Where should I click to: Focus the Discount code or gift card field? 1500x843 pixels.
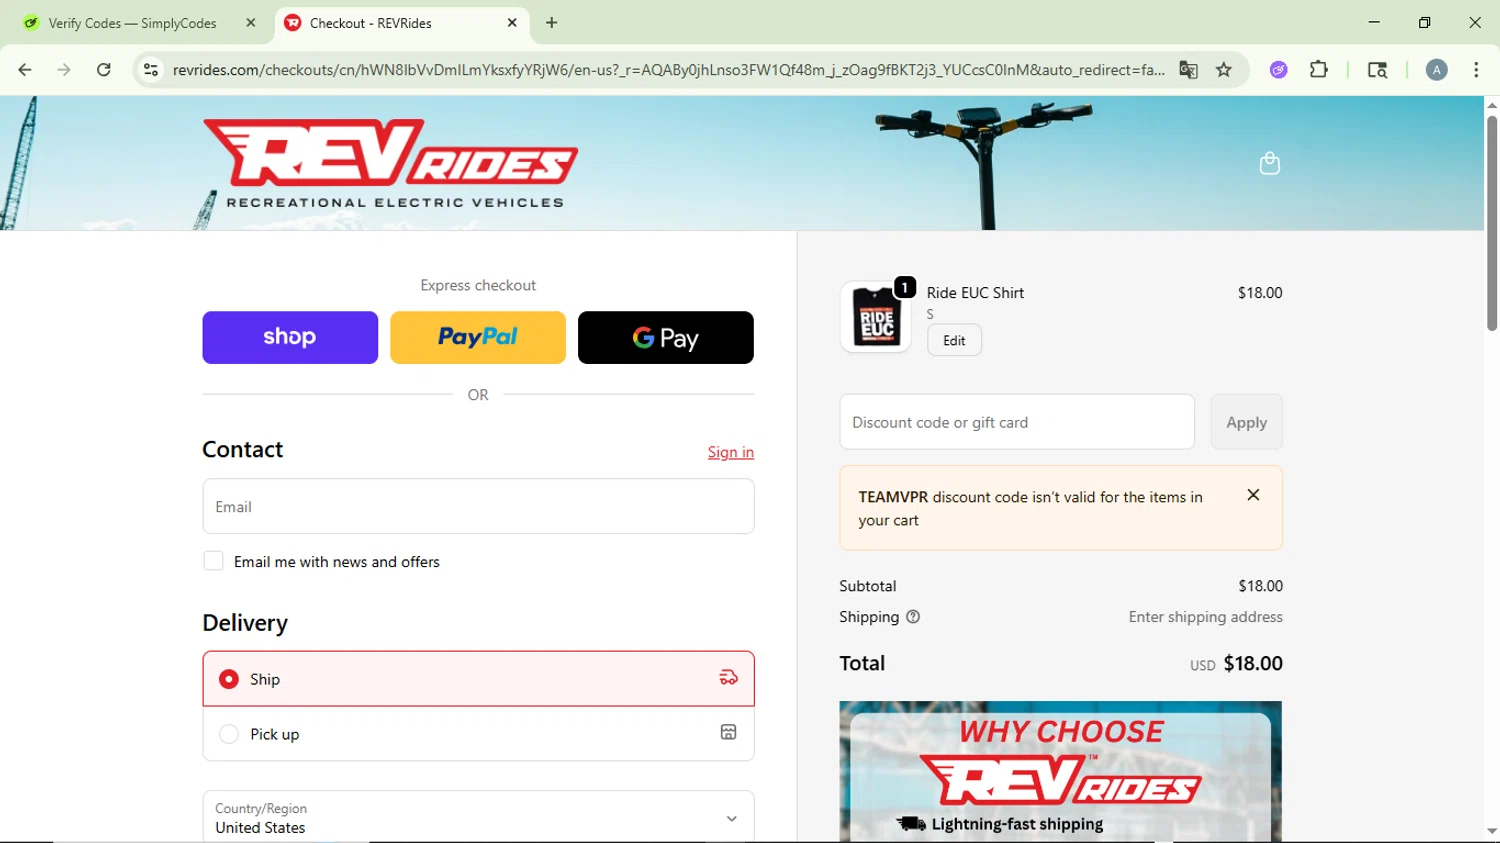1017,422
